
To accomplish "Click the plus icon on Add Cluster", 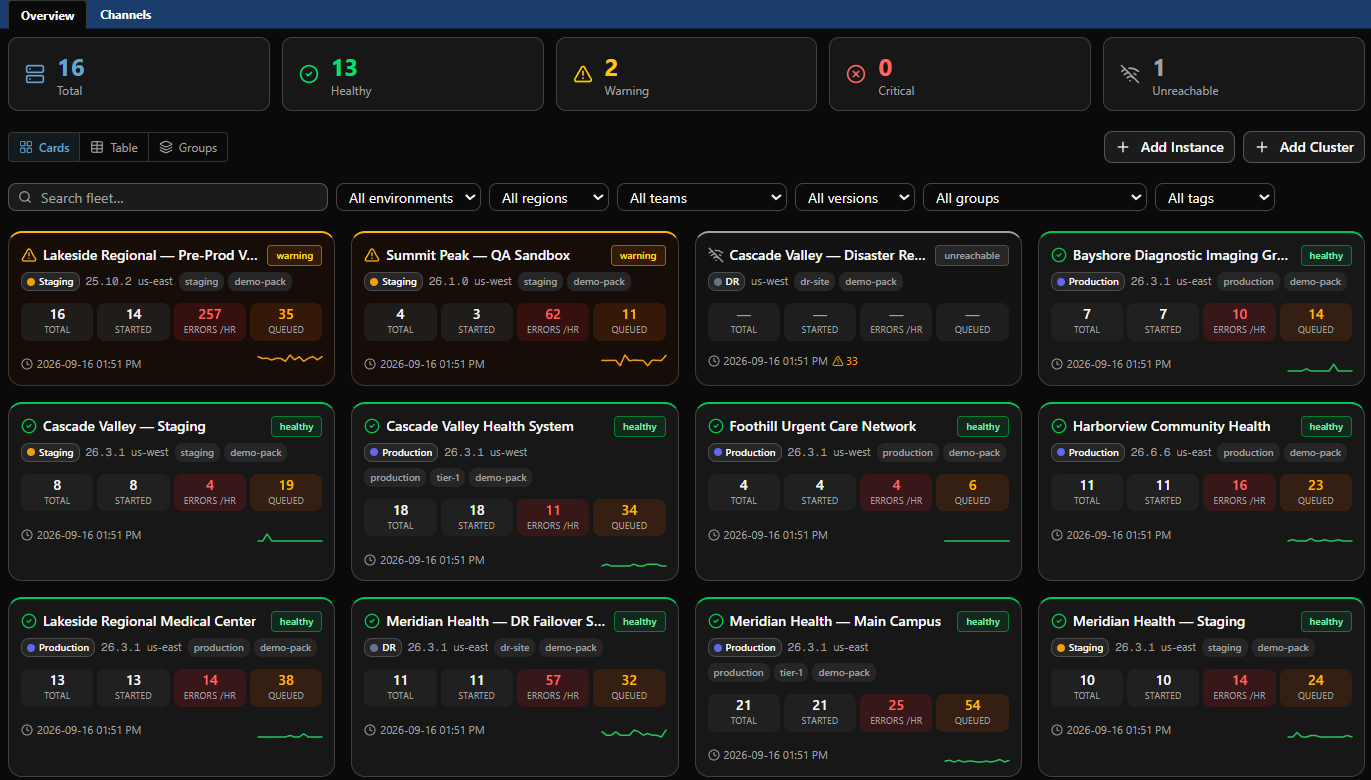I will [x=1262, y=147].
